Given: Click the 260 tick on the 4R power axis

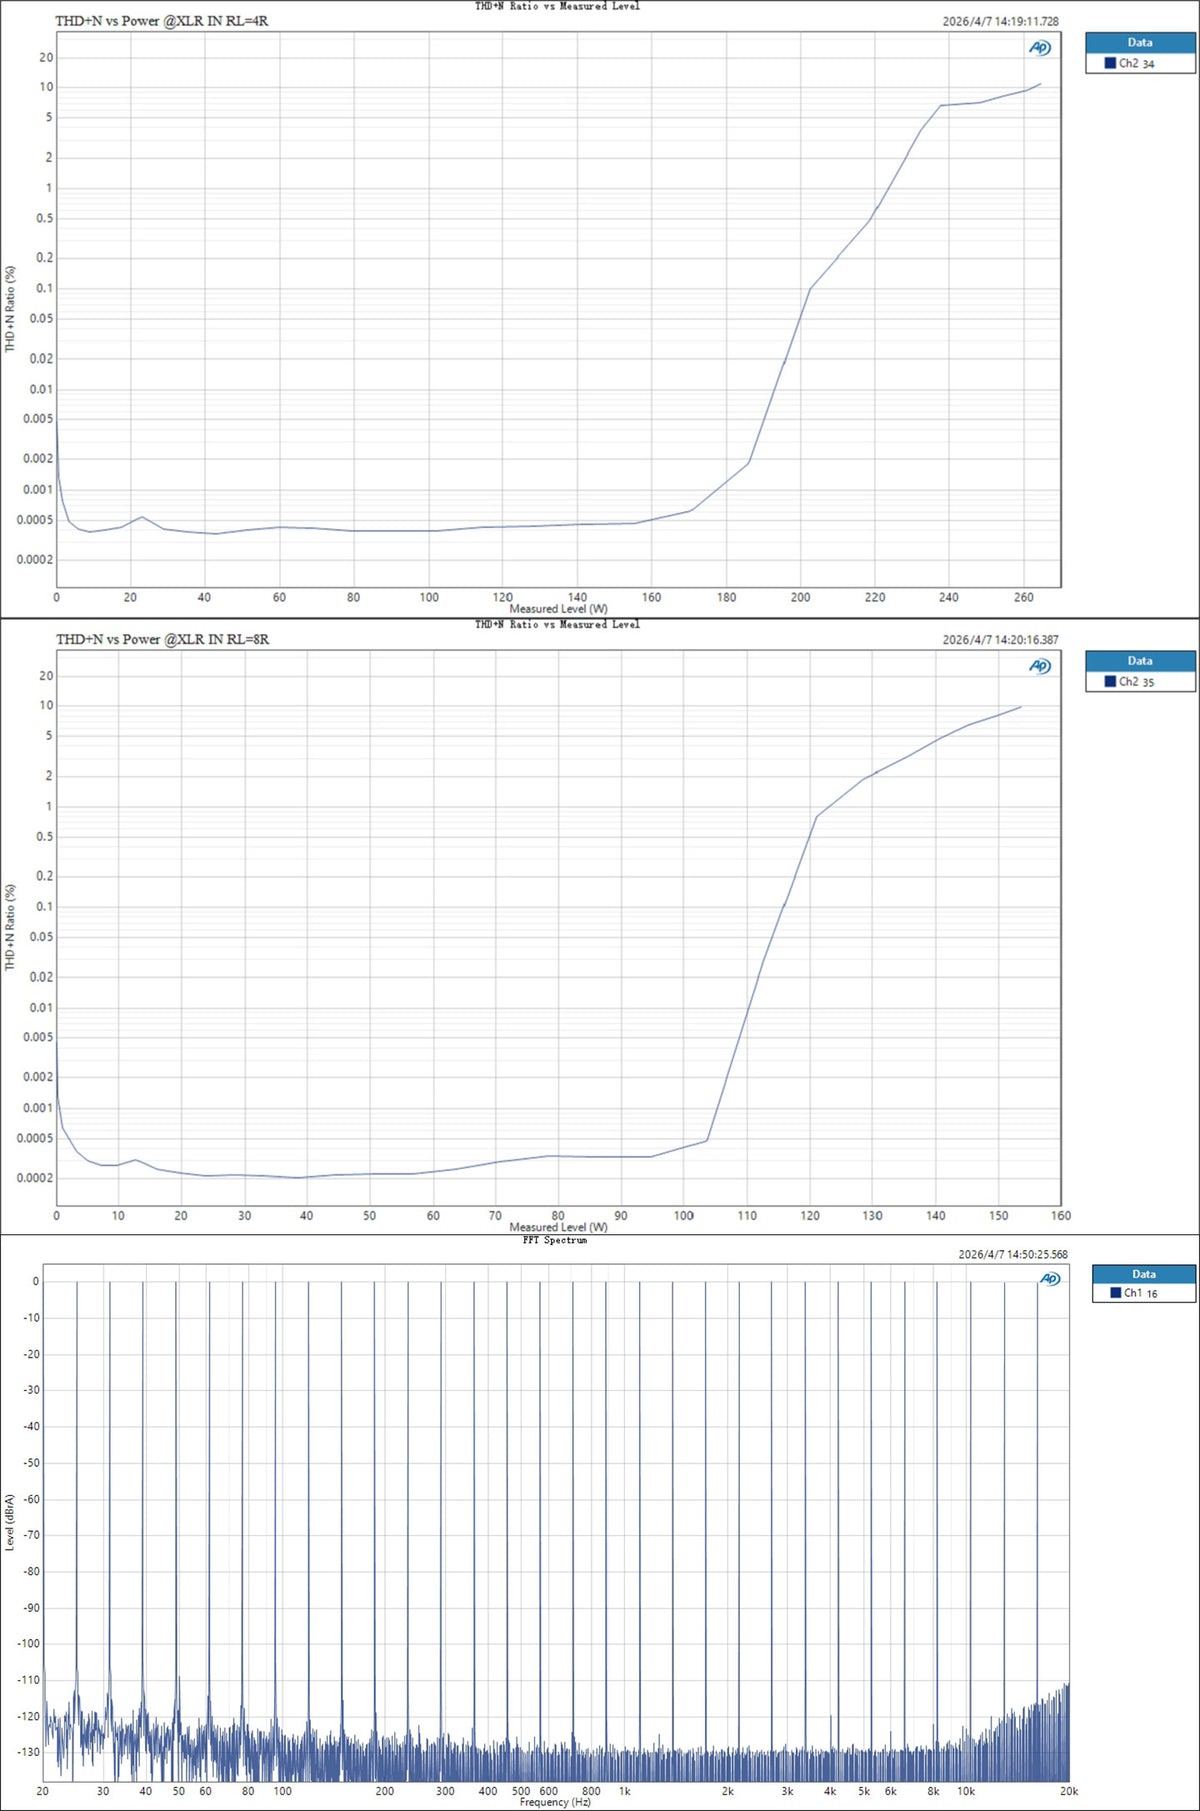Looking at the screenshot, I should 1023,597.
